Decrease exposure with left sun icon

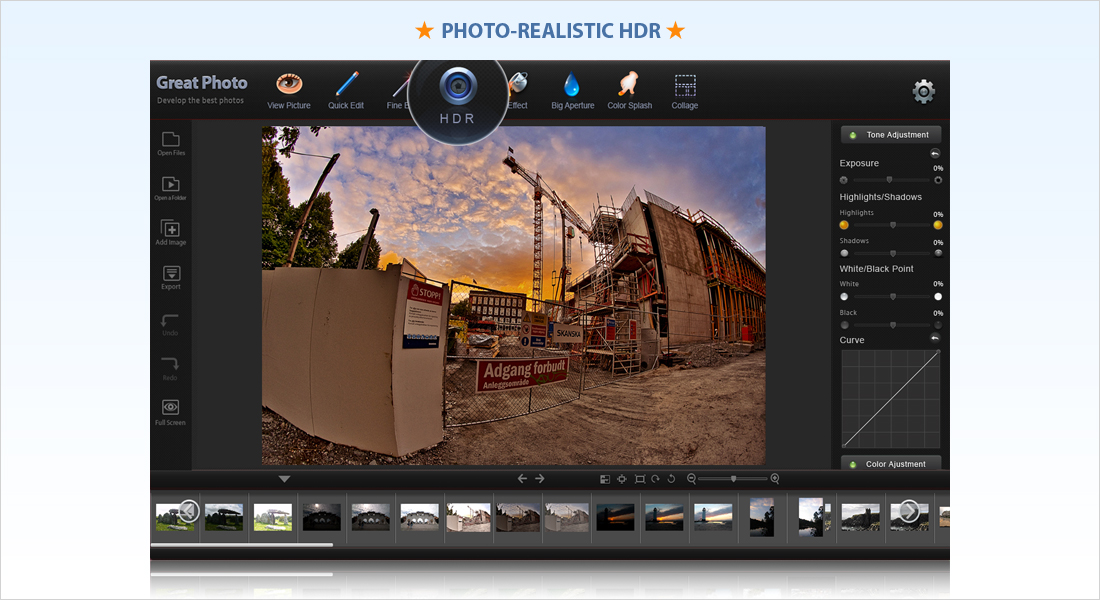coord(844,180)
